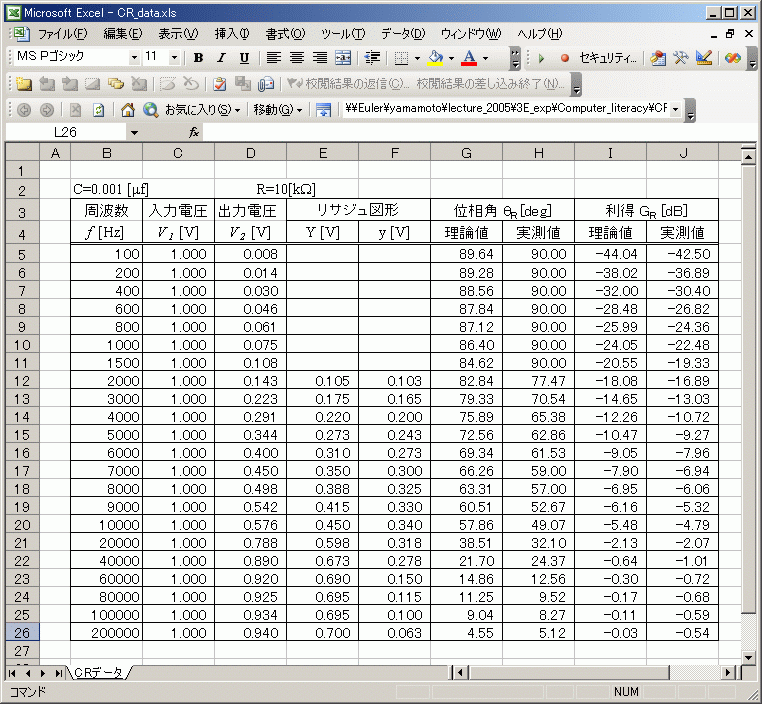Viewport: 762px width, 704px height.
Task: Click the record macro icon
Action: pos(565,58)
